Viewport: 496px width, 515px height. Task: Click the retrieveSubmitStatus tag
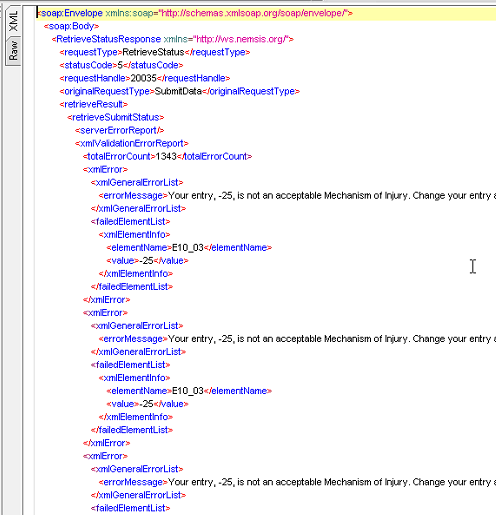116,117
